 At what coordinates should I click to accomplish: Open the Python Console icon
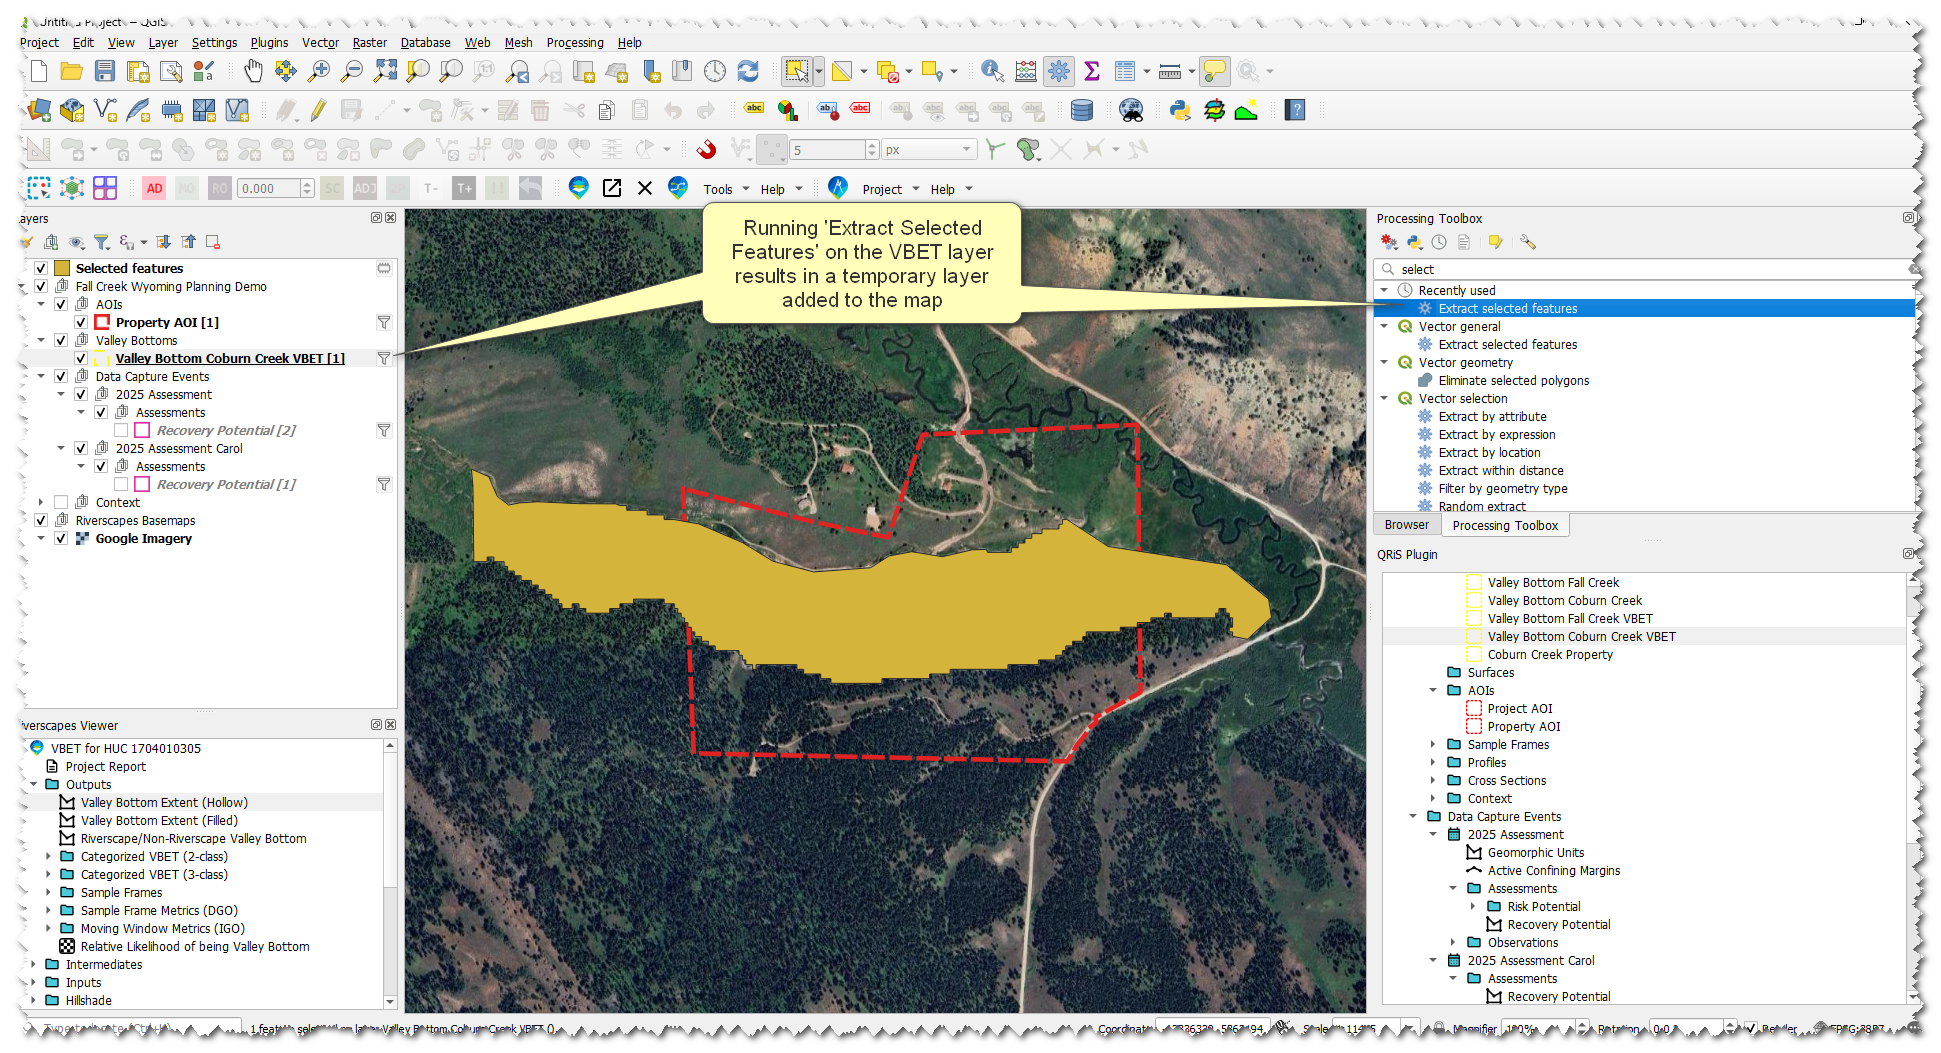click(x=1180, y=110)
